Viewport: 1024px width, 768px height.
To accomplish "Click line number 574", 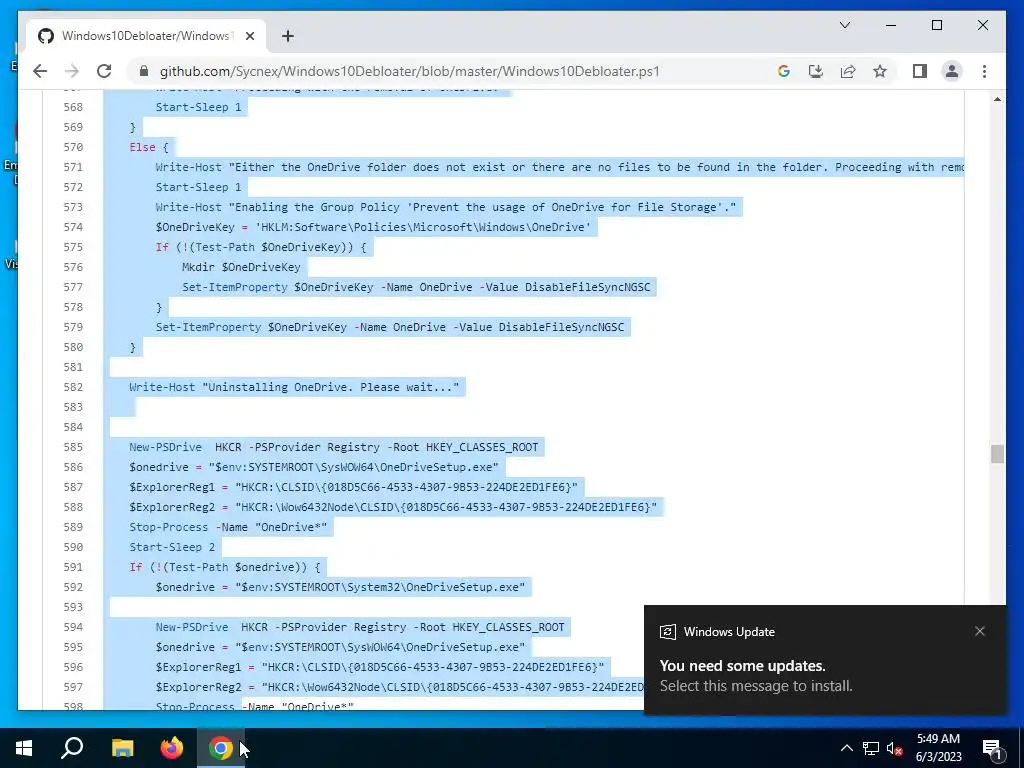I will pyautogui.click(x=73, y=227).
